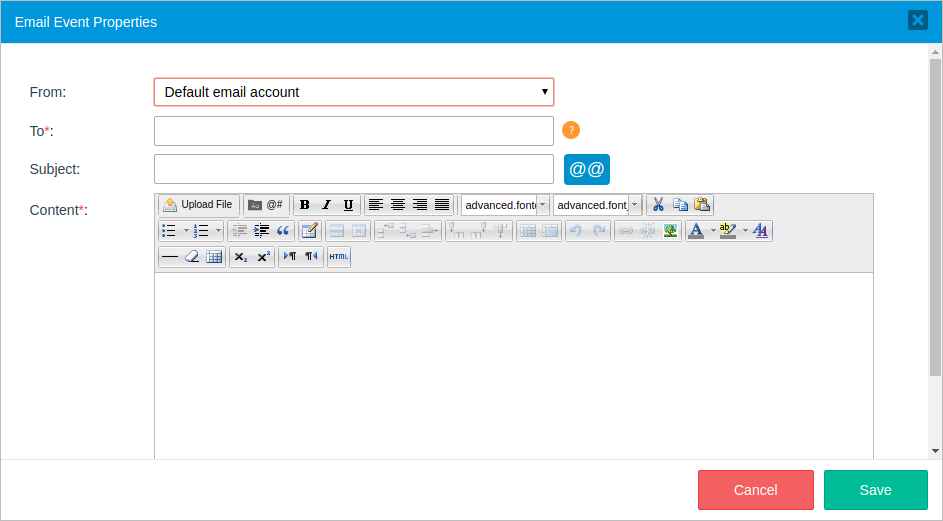Image resolution: width=943 pixels, height=521 pixels.
Task: Click the orange help icon beside To field
Action: point(571,130)
